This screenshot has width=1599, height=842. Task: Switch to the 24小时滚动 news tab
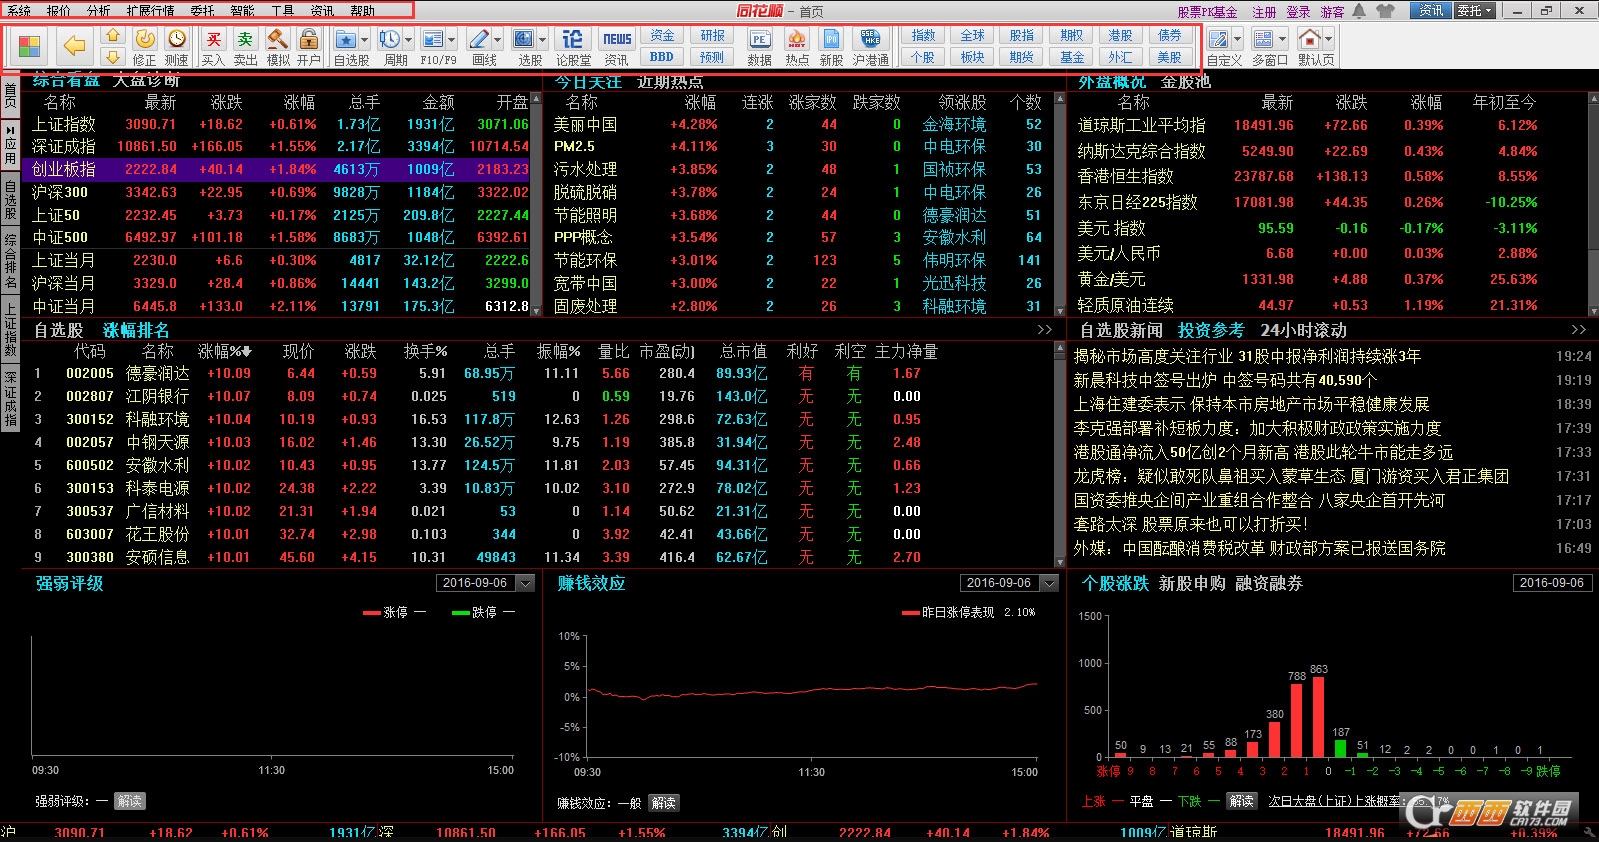[1304, 330]
